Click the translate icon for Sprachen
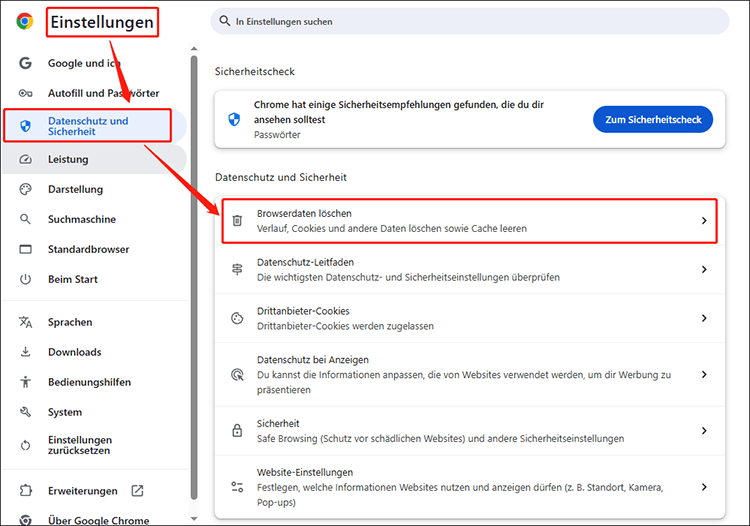The image size is (750, 526). (25, 322)
